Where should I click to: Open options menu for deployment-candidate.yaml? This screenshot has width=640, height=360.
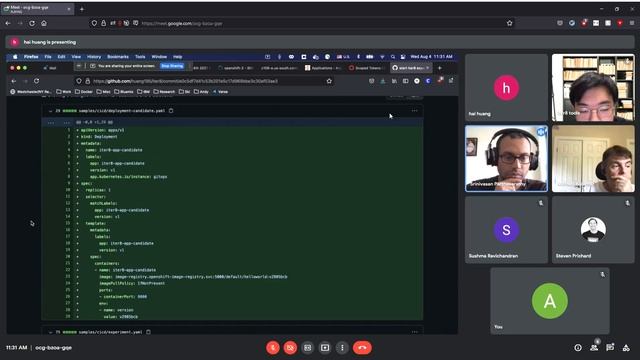point(415,111)
